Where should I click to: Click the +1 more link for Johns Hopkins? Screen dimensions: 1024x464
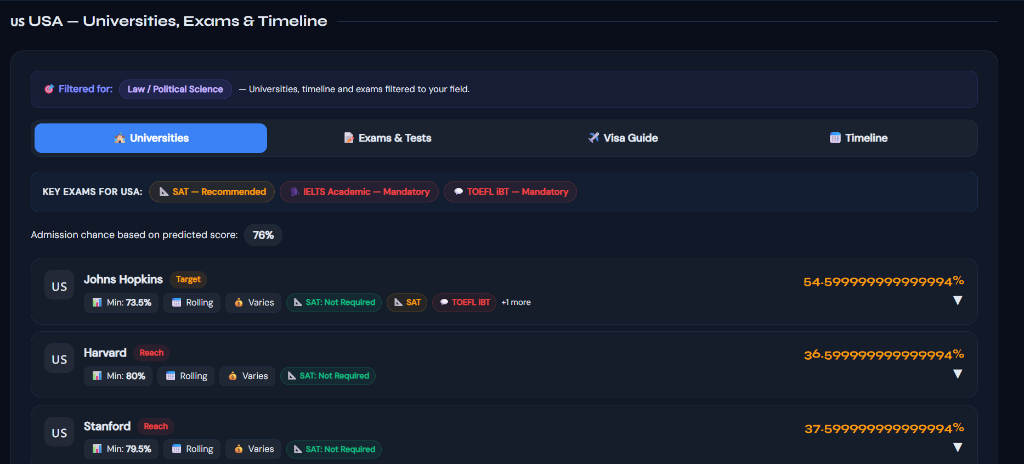(x=516, y=303)
